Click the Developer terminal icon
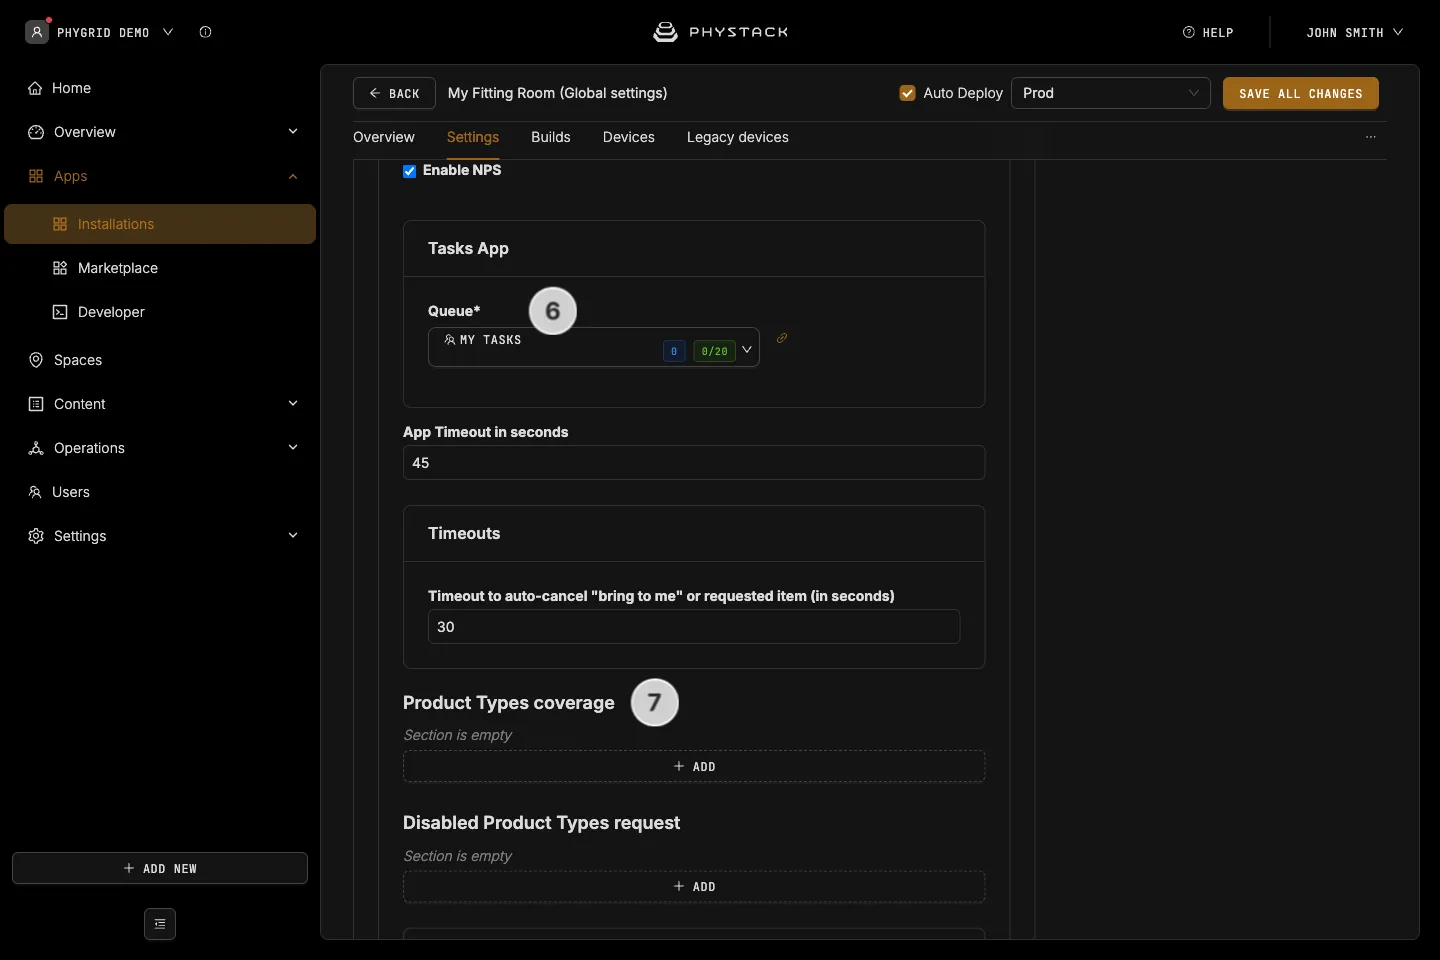 [60, 312]
